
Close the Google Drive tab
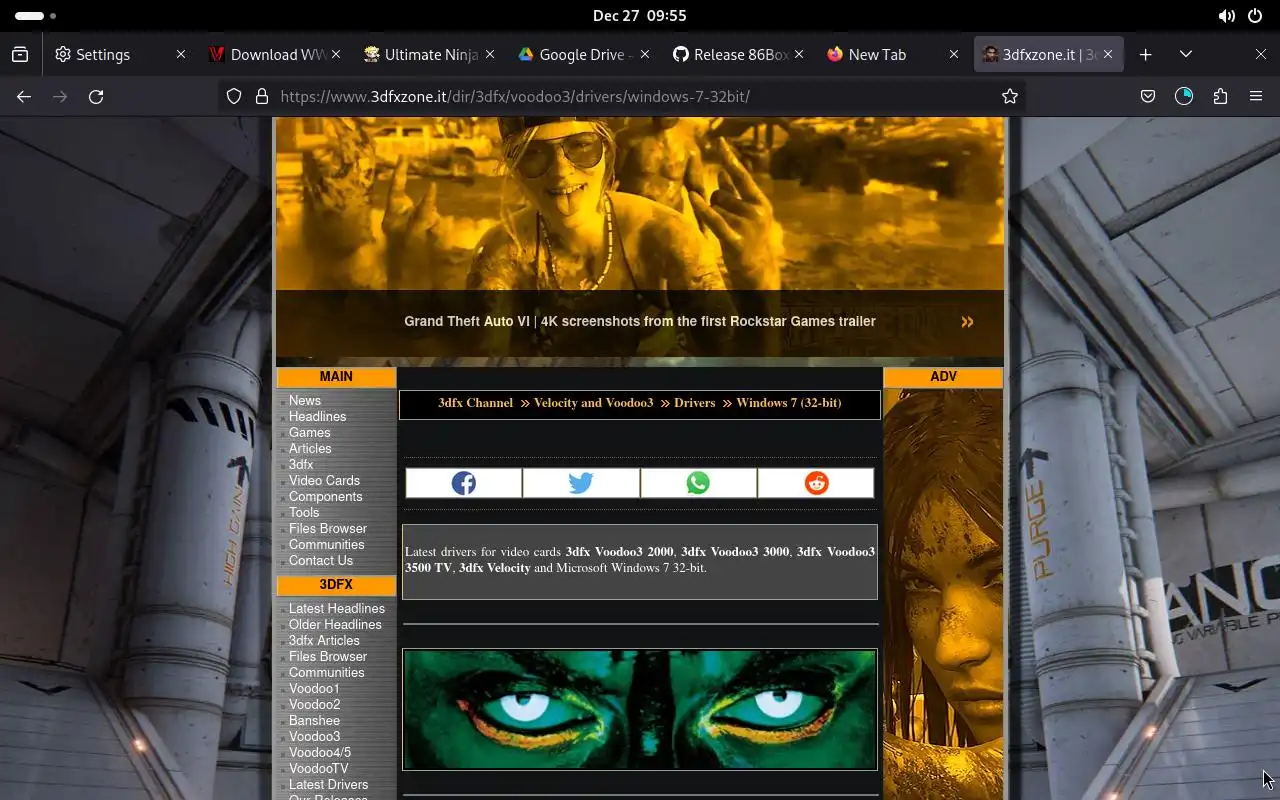645,55
